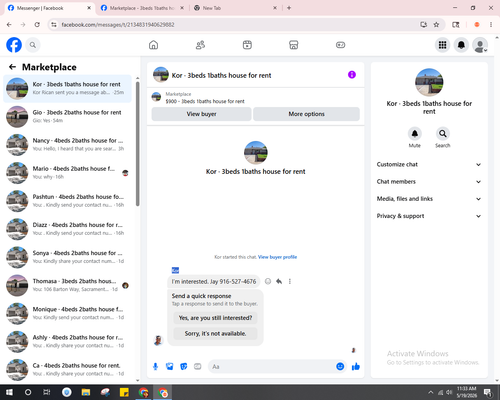Click the back arrow next to Marketplace
The height and width of the screenshot is (400, 500).
click(x=12, y=67)
